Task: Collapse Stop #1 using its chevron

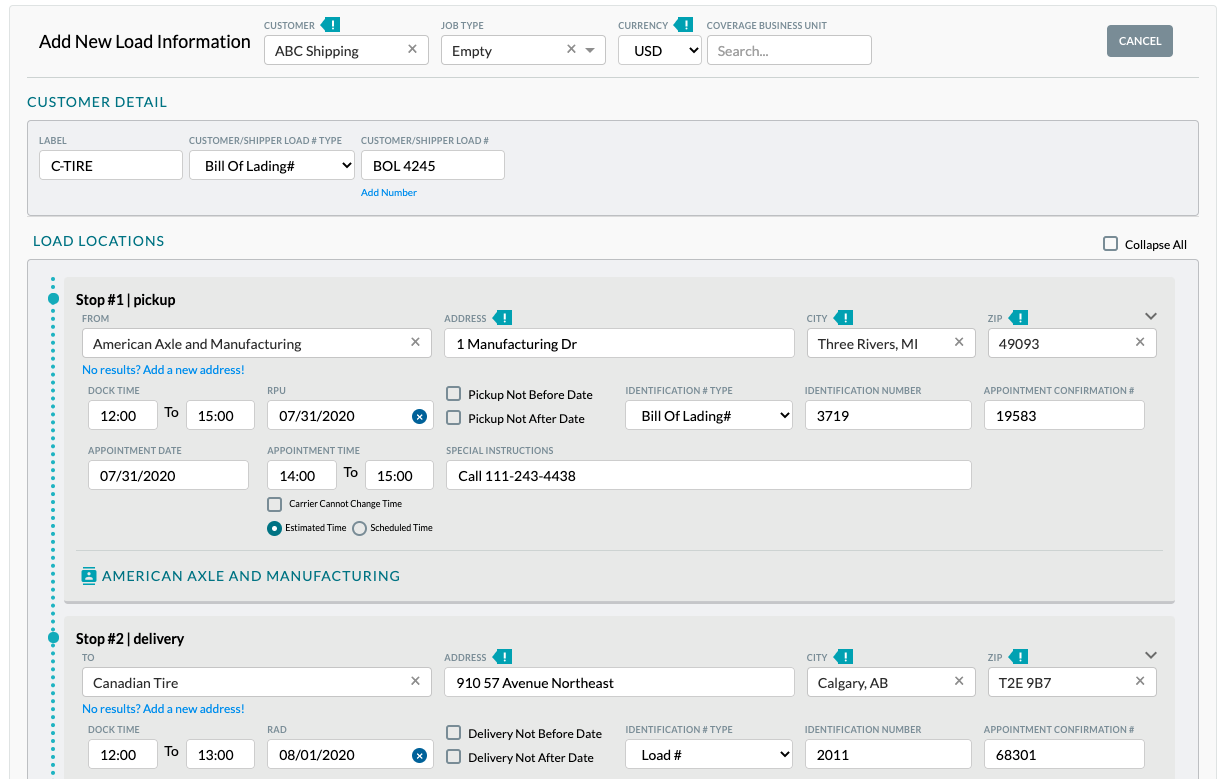Action: 1150,314
